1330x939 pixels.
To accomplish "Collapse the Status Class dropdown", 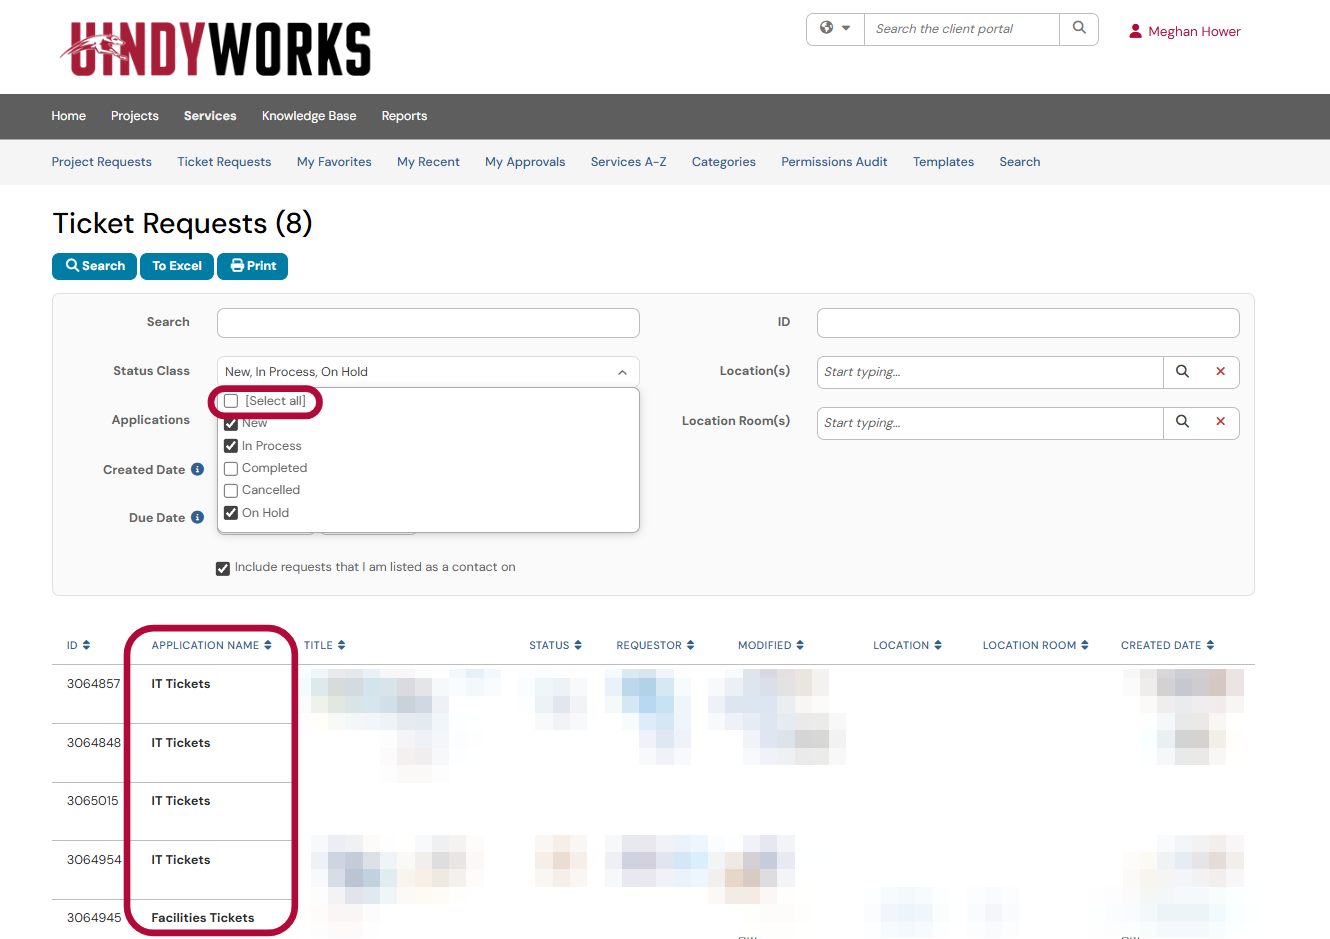I will [622, 372].
